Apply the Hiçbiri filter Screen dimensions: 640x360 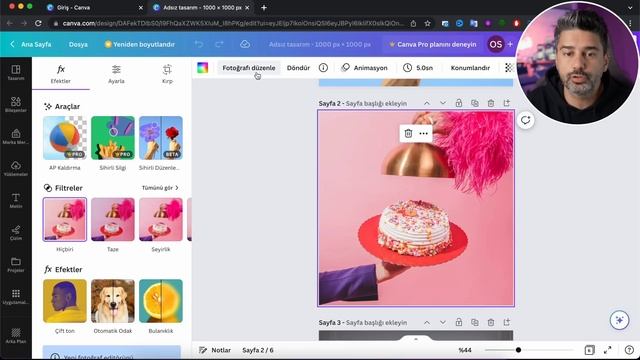click(x=65, y=220)
